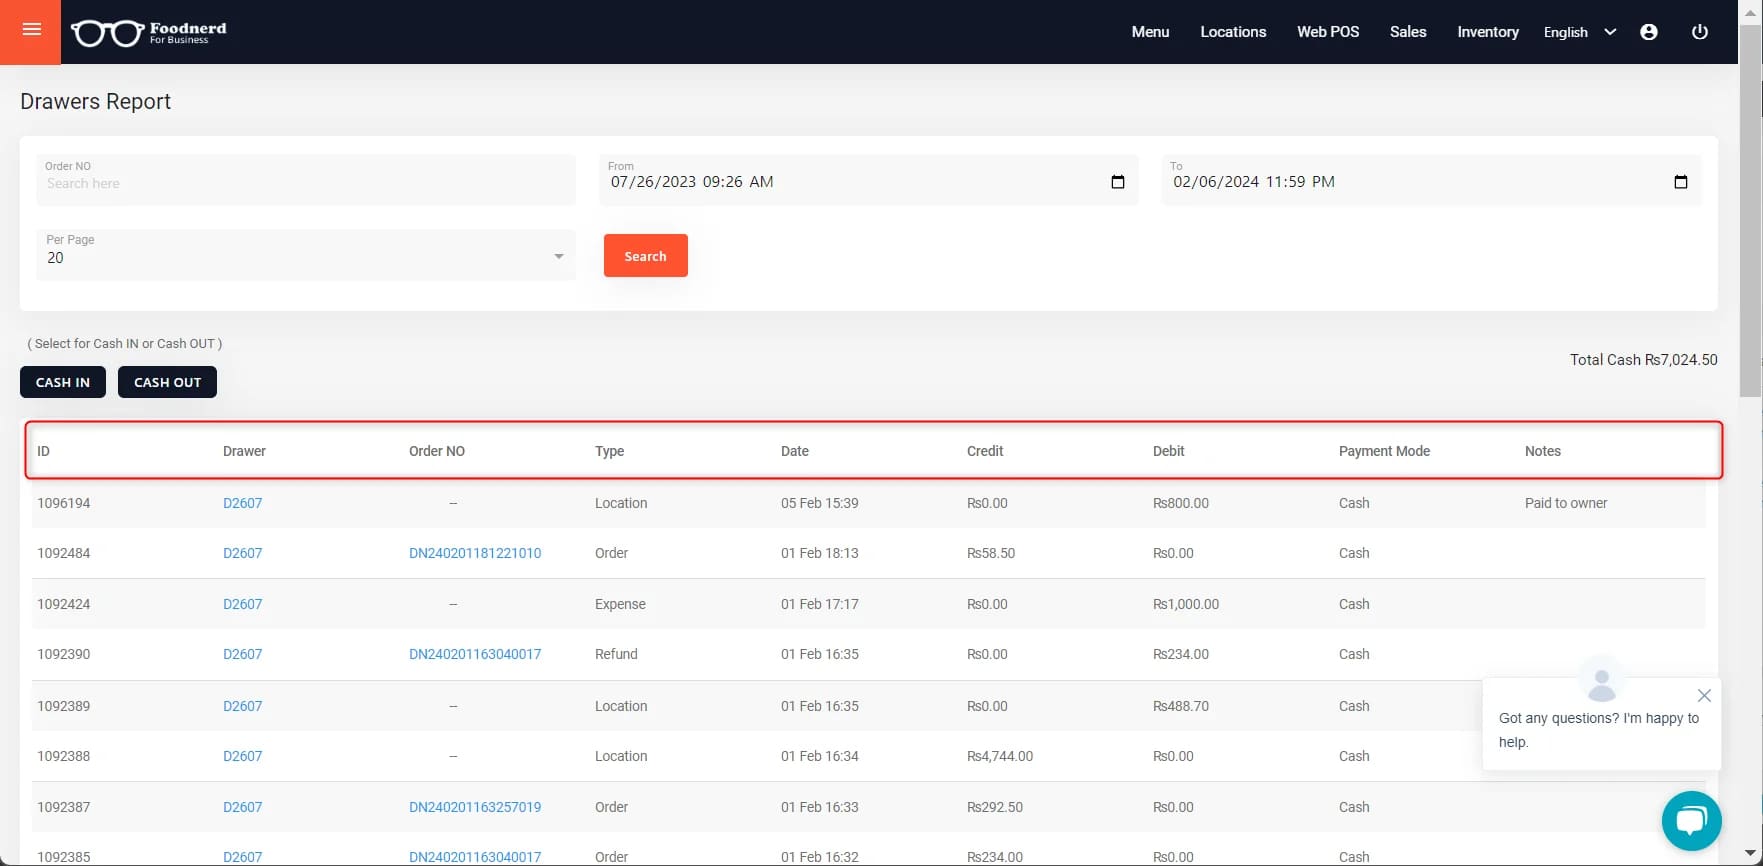Open the Inventory menu
The width and height of the screenshot is (1763, 866).
click(1488, 32)
